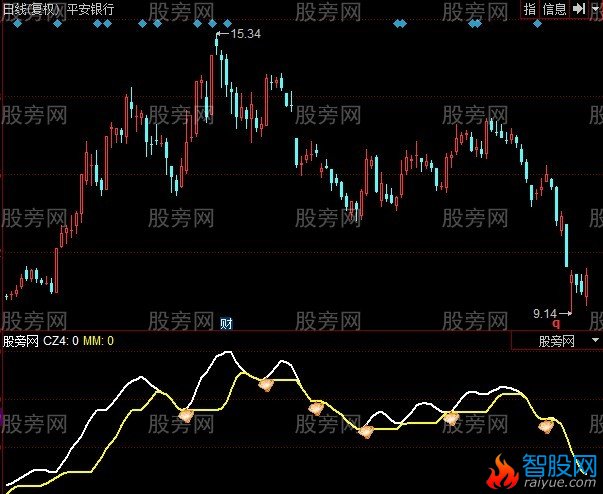Click the lowest signal icon on the yellow line
603x494 pixels.
[x=366, y=431]
